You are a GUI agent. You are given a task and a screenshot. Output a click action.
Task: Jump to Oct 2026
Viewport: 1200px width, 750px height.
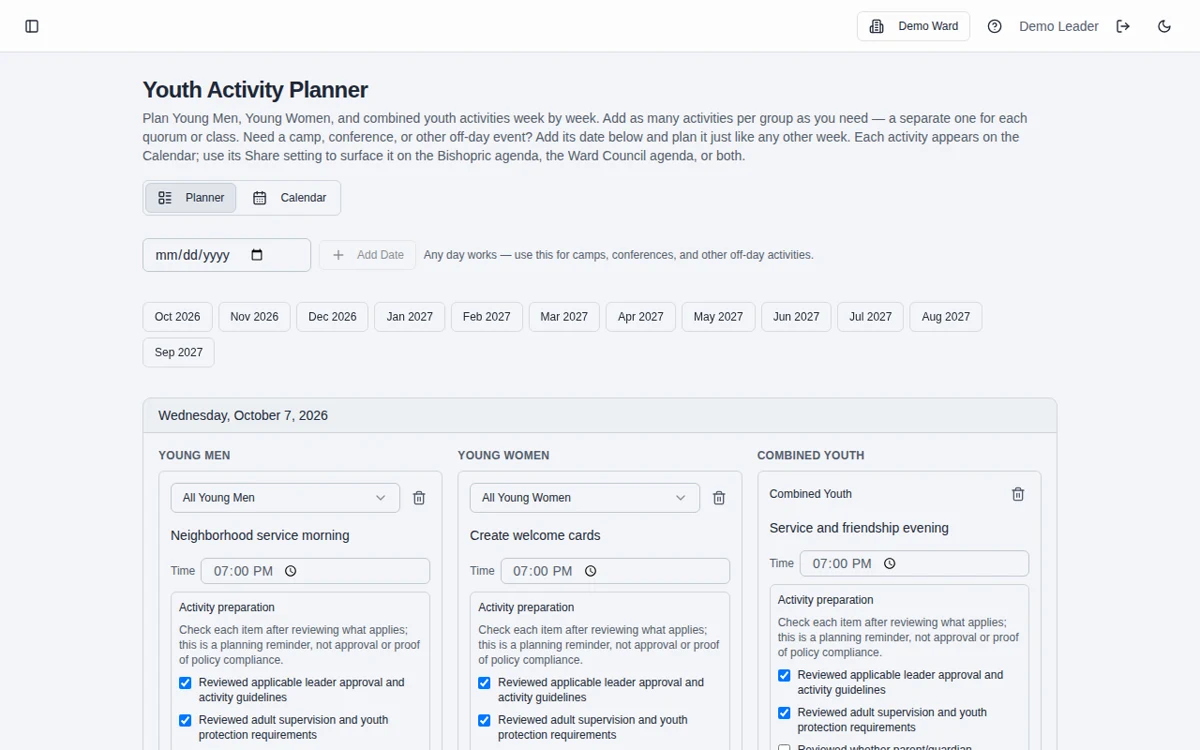(177, 317)
